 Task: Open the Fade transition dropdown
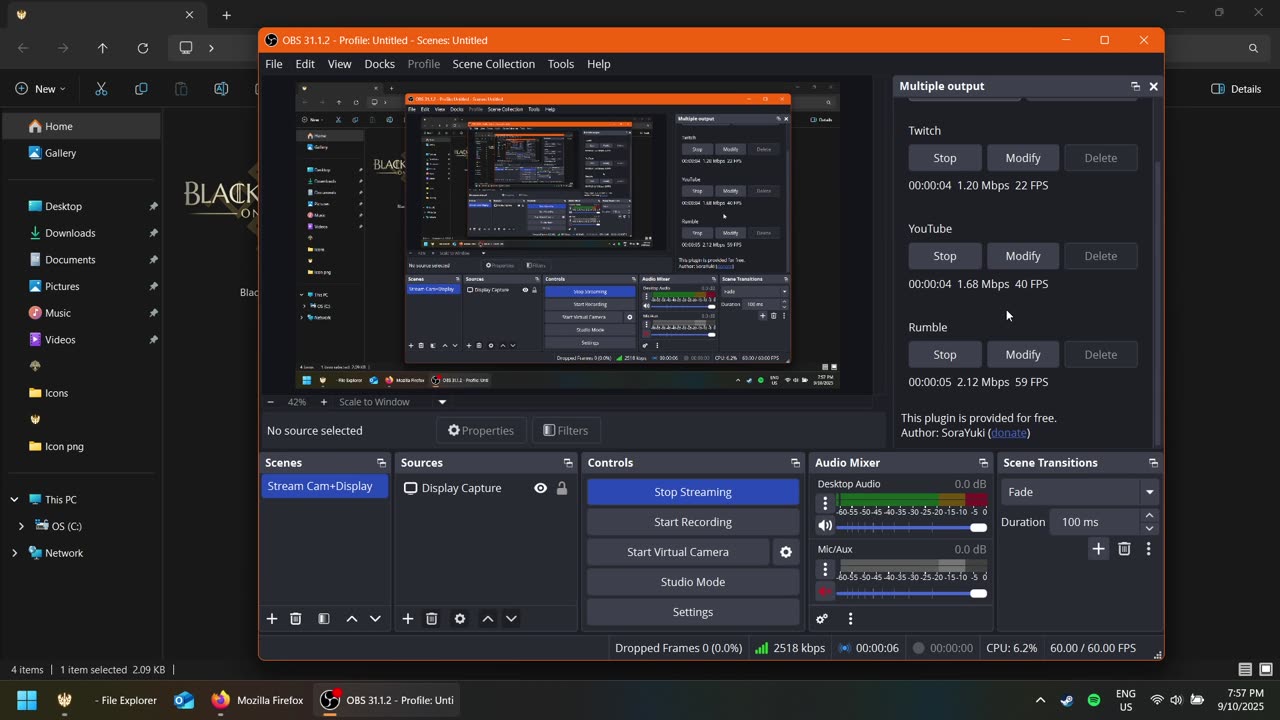(x=1079, y=492)
